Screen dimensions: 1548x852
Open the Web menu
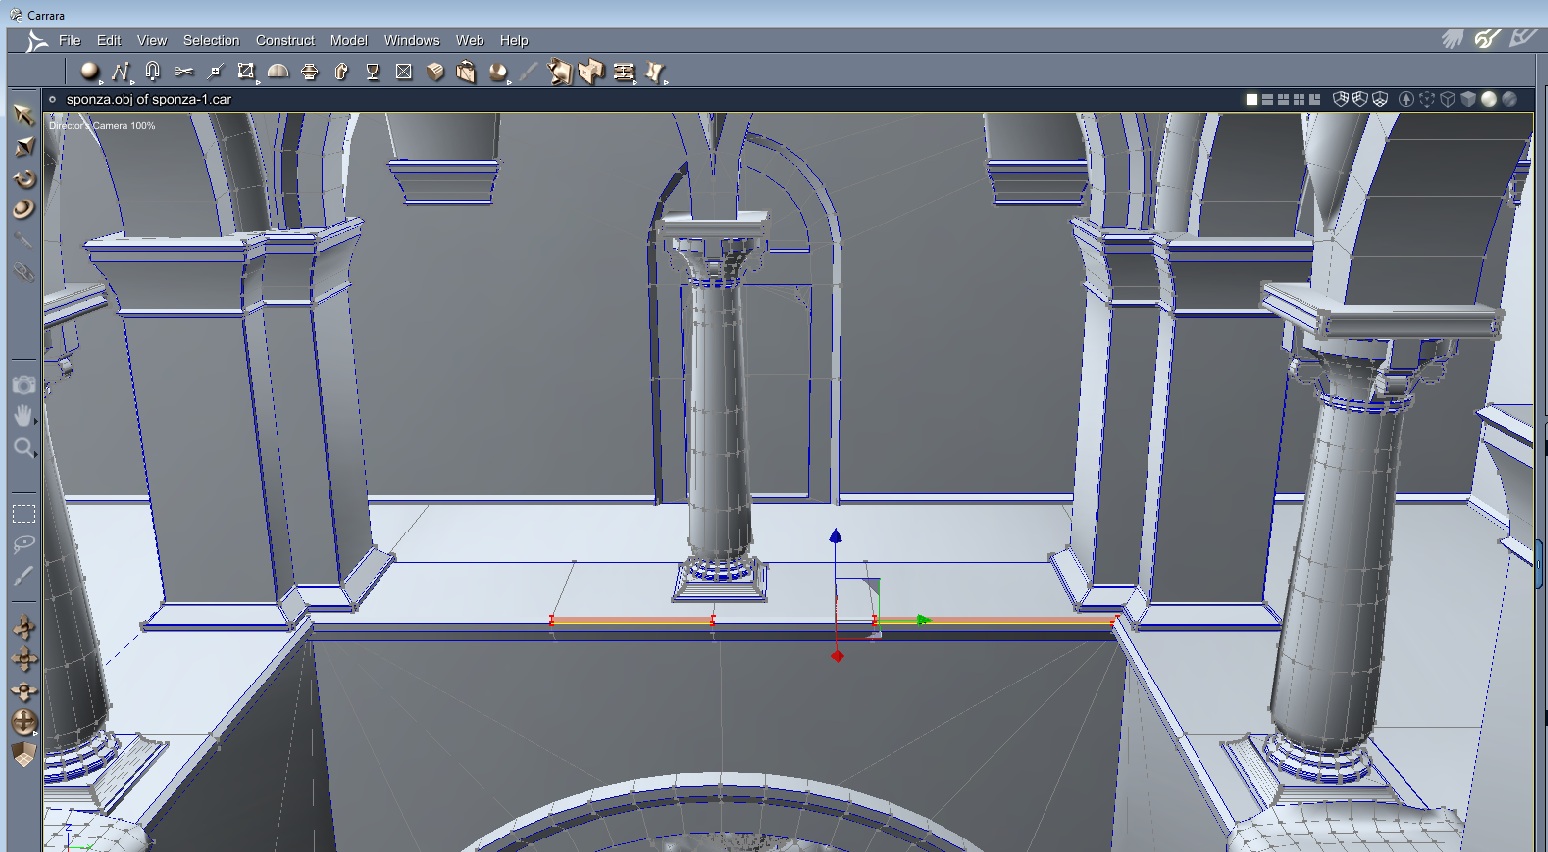pyautogui.click(x=470, y=40)
